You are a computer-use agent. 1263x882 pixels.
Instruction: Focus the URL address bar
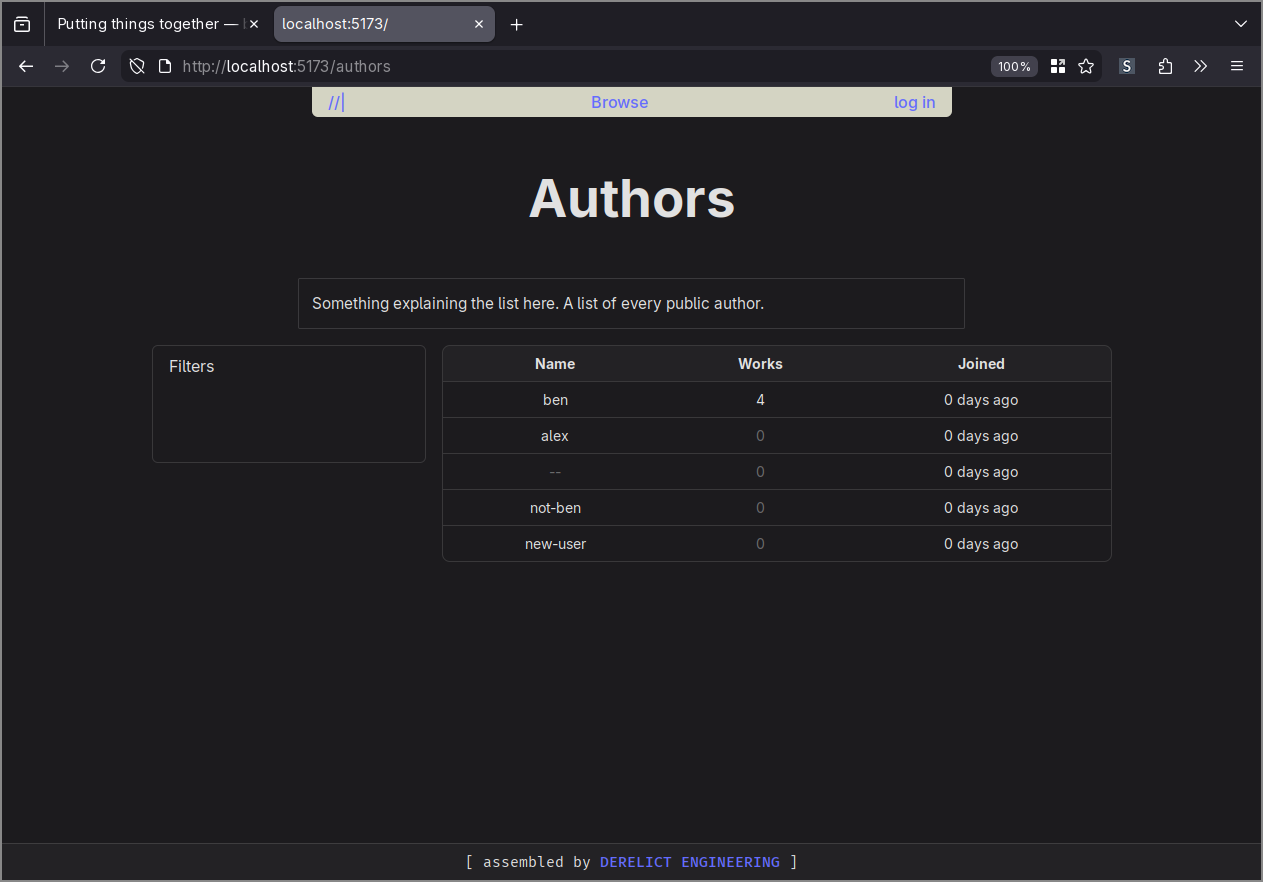(x=580, y=66)
